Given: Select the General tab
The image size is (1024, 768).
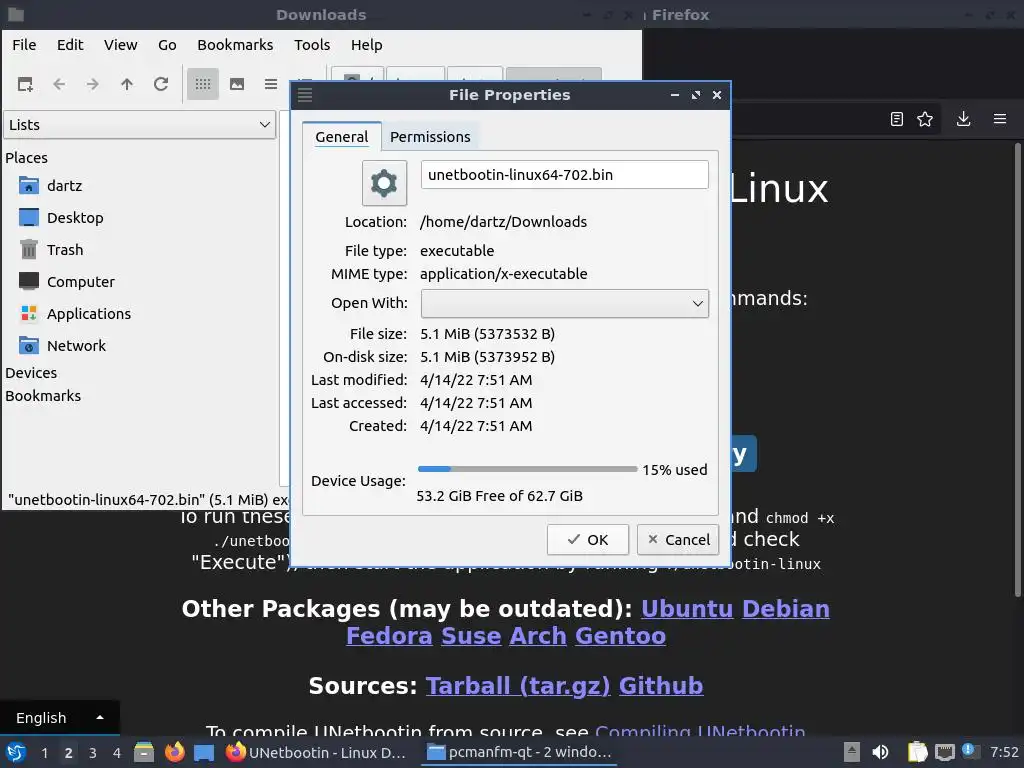Looking at the screenshot, I should (x=342, y=137).
